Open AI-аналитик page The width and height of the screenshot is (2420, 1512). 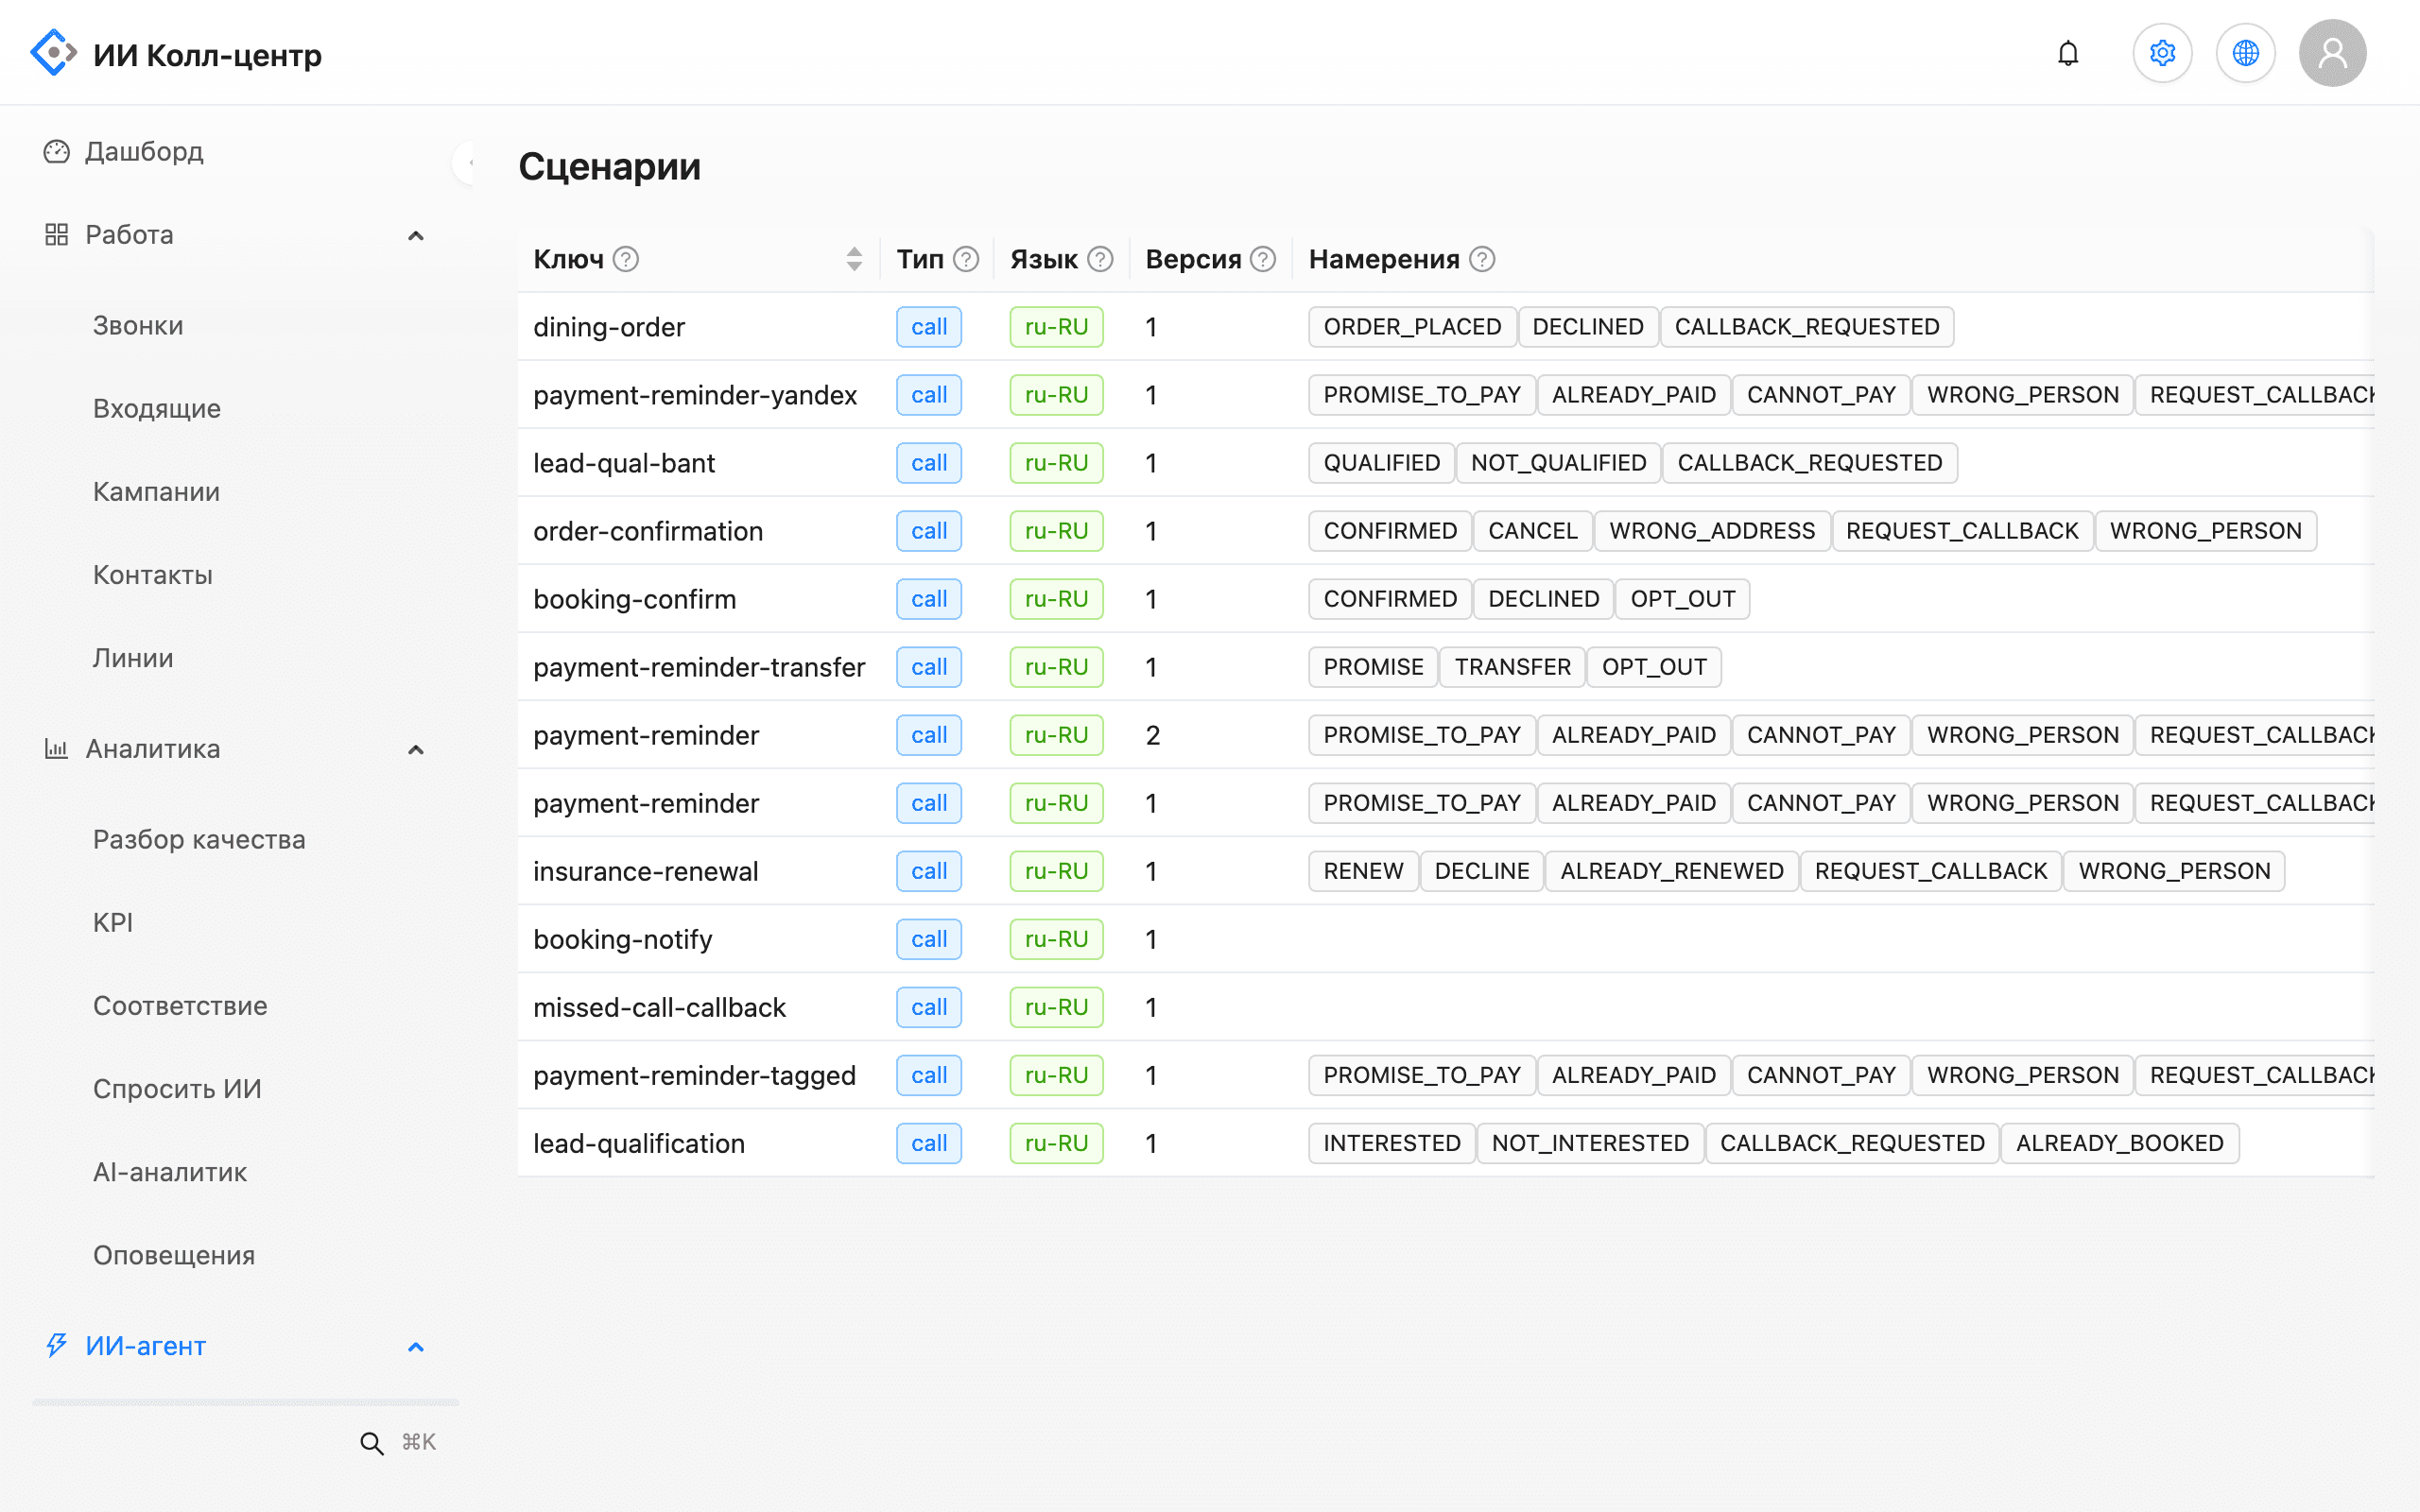[x=170, y=1171]
